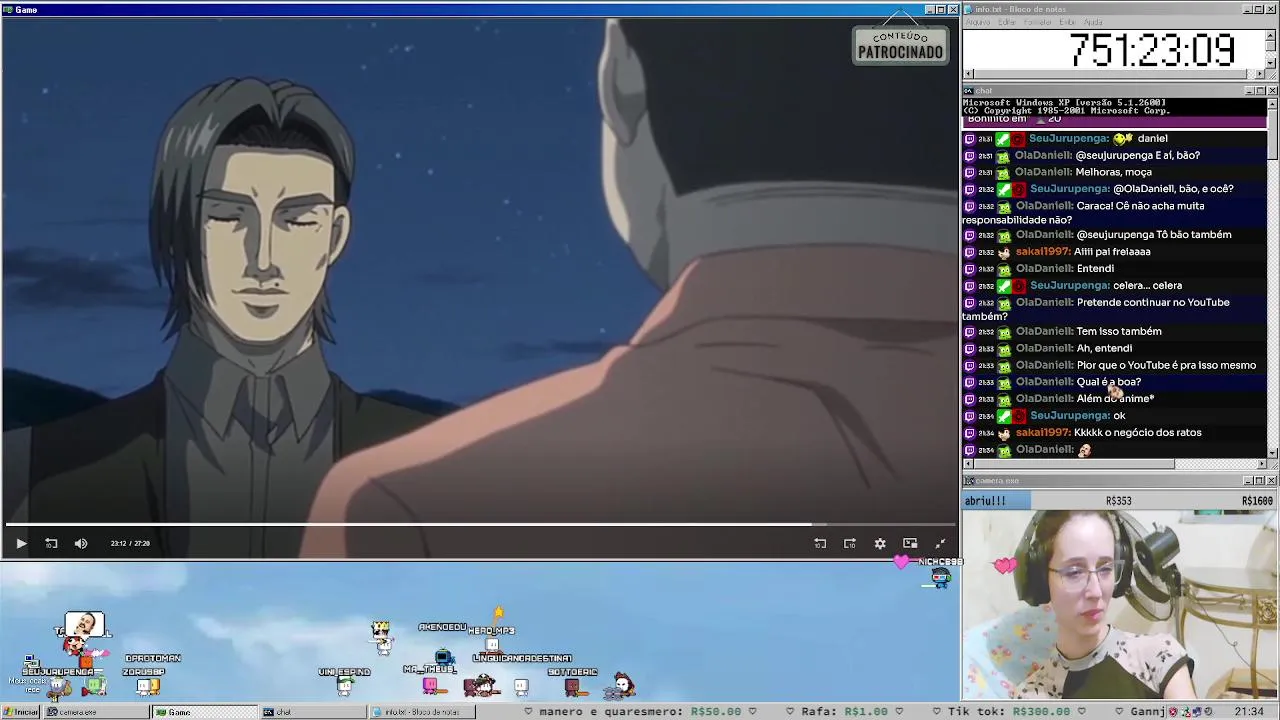Image resolution: width=1280 pixels, height=720 pixels.
Task: Click green badge on 'Entendi' message
Action: click(x=1004, y=270)
